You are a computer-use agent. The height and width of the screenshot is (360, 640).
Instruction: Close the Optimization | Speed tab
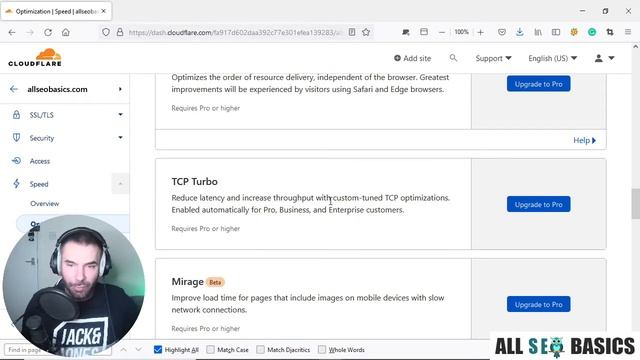104,11
